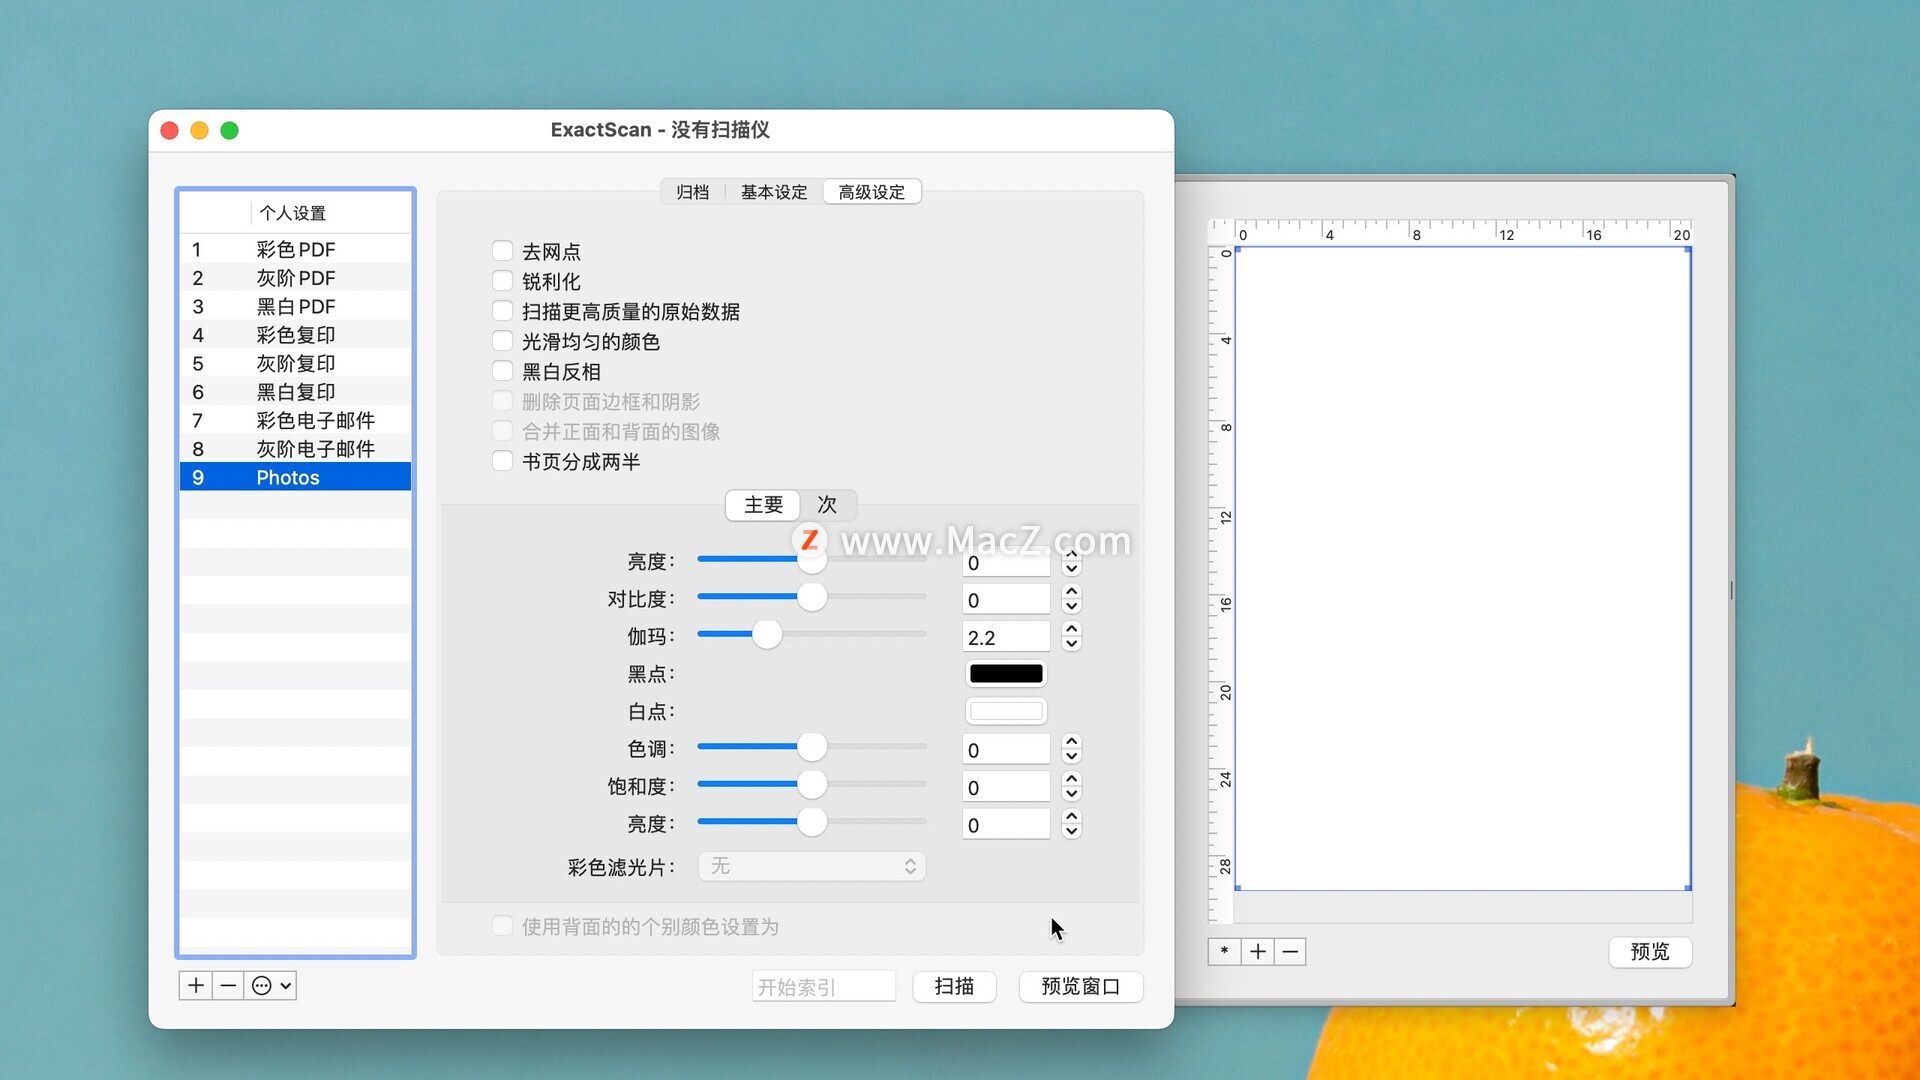1920x1080 pixels.
Task: Select the 次 segment
Action: pyautogui.click(x=827, y=505)
